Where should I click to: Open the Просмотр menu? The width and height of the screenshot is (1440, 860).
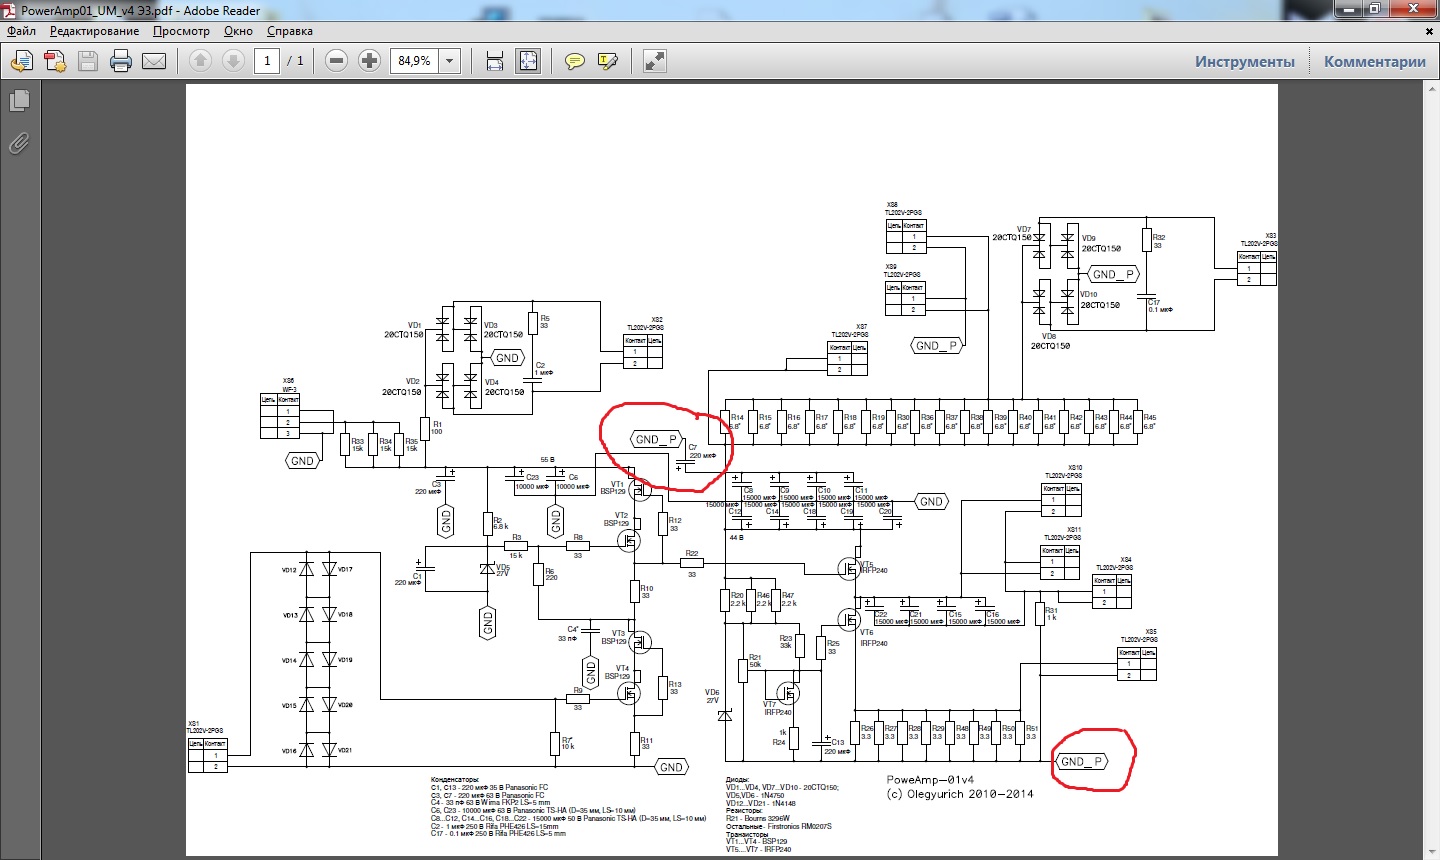click(x=181, y=31)
